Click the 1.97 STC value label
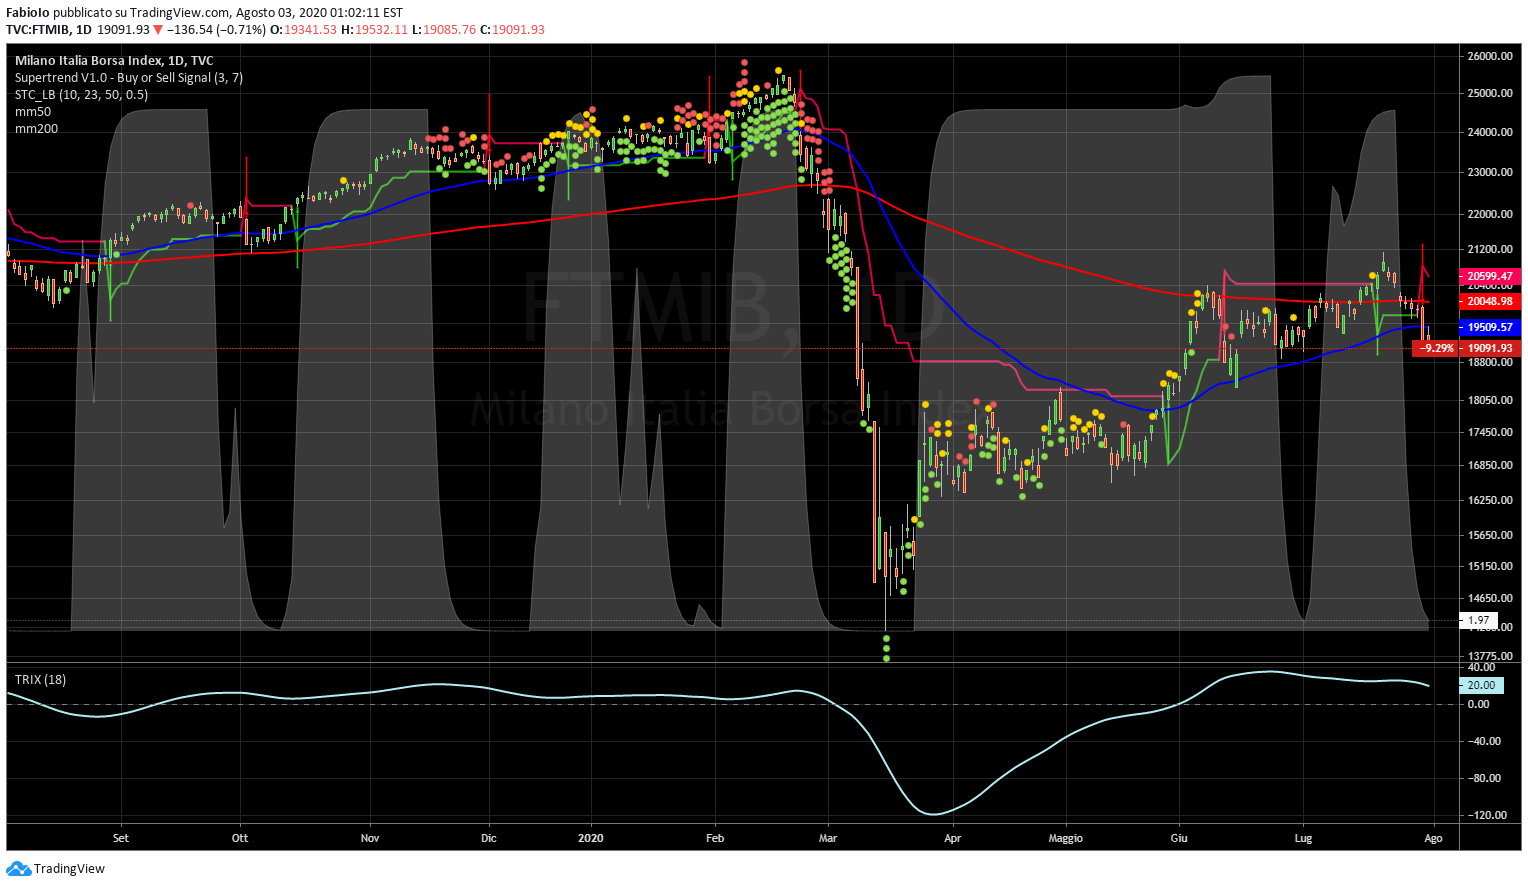This screenshot has width=1528, height=887. (1479, 621)
